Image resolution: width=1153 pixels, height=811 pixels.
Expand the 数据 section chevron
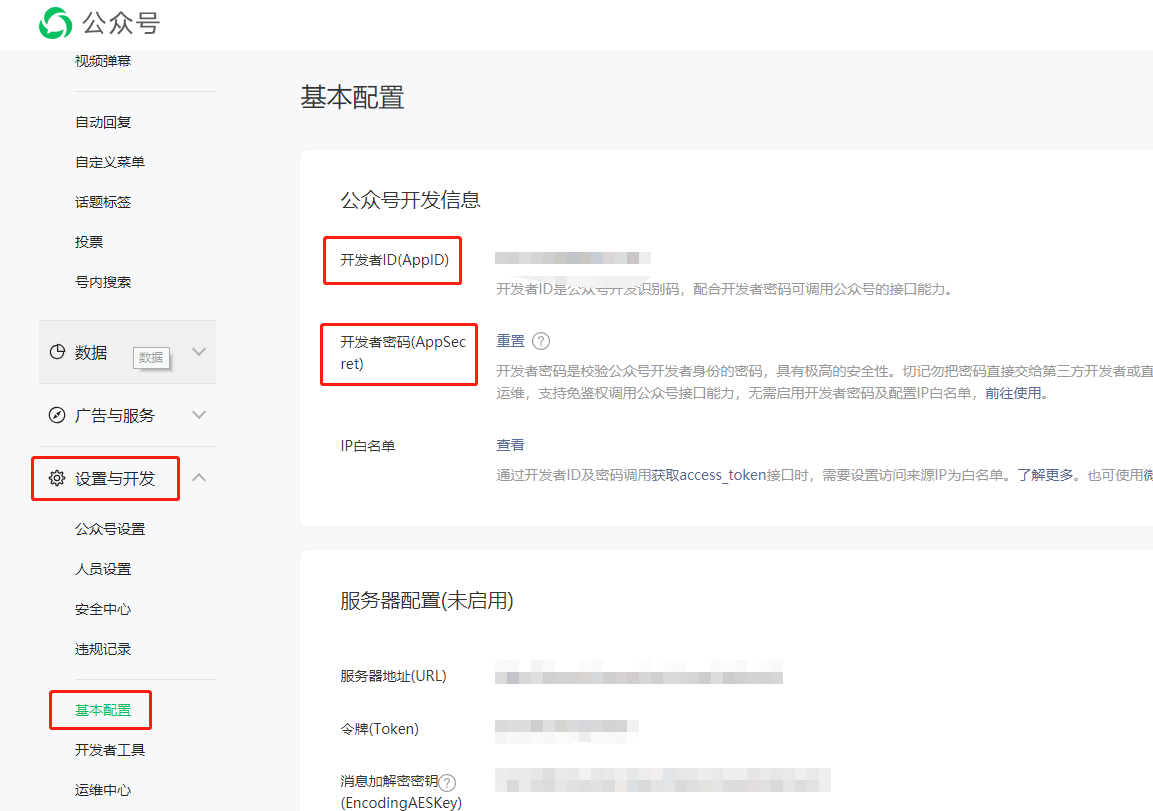coord(199,351)
